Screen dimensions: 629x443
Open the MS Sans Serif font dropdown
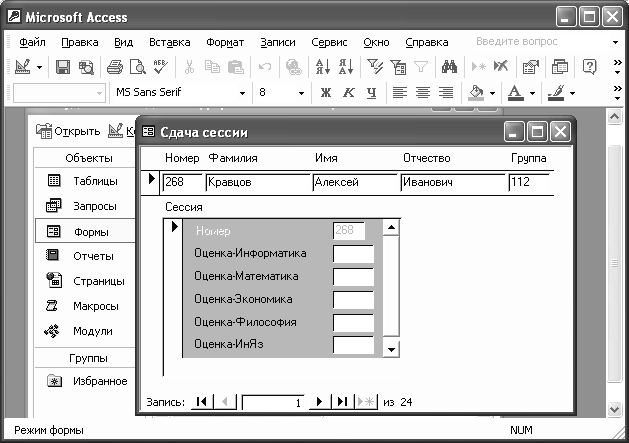point(242,93)
